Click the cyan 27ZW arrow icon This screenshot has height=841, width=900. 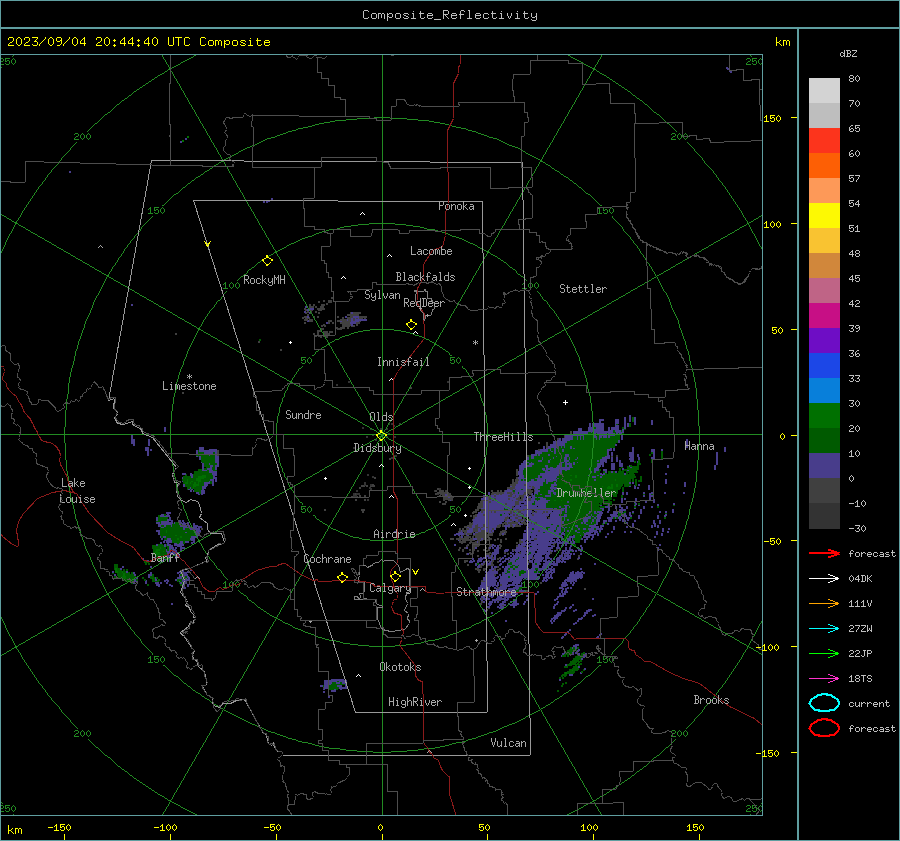pyautogui.click(x=824, y=629)
